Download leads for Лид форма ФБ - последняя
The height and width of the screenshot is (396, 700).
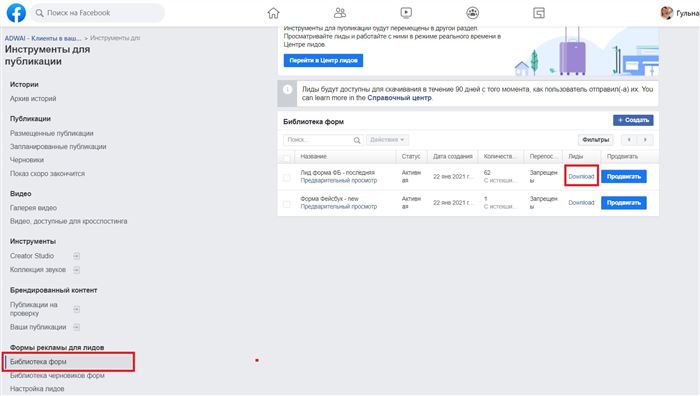tap(581, 176)
